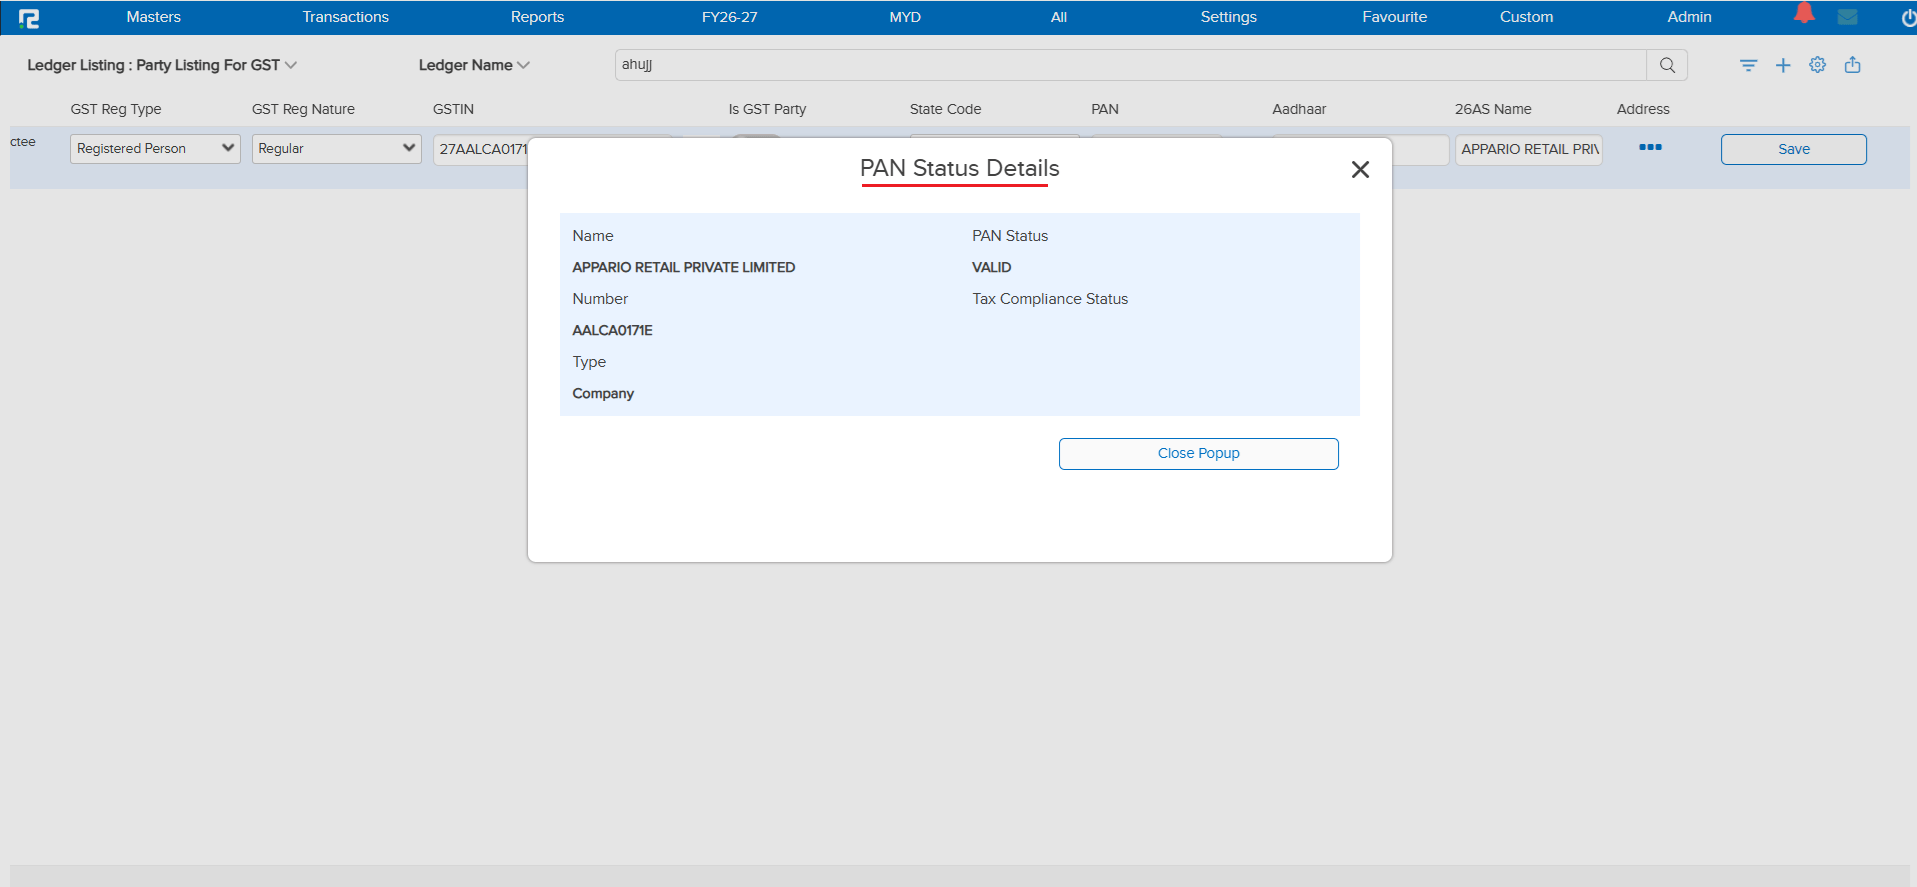Viewport: 1917px width, 887px height.
Task: Open the messages envelope icon
Action: (x=1848, y=17)
